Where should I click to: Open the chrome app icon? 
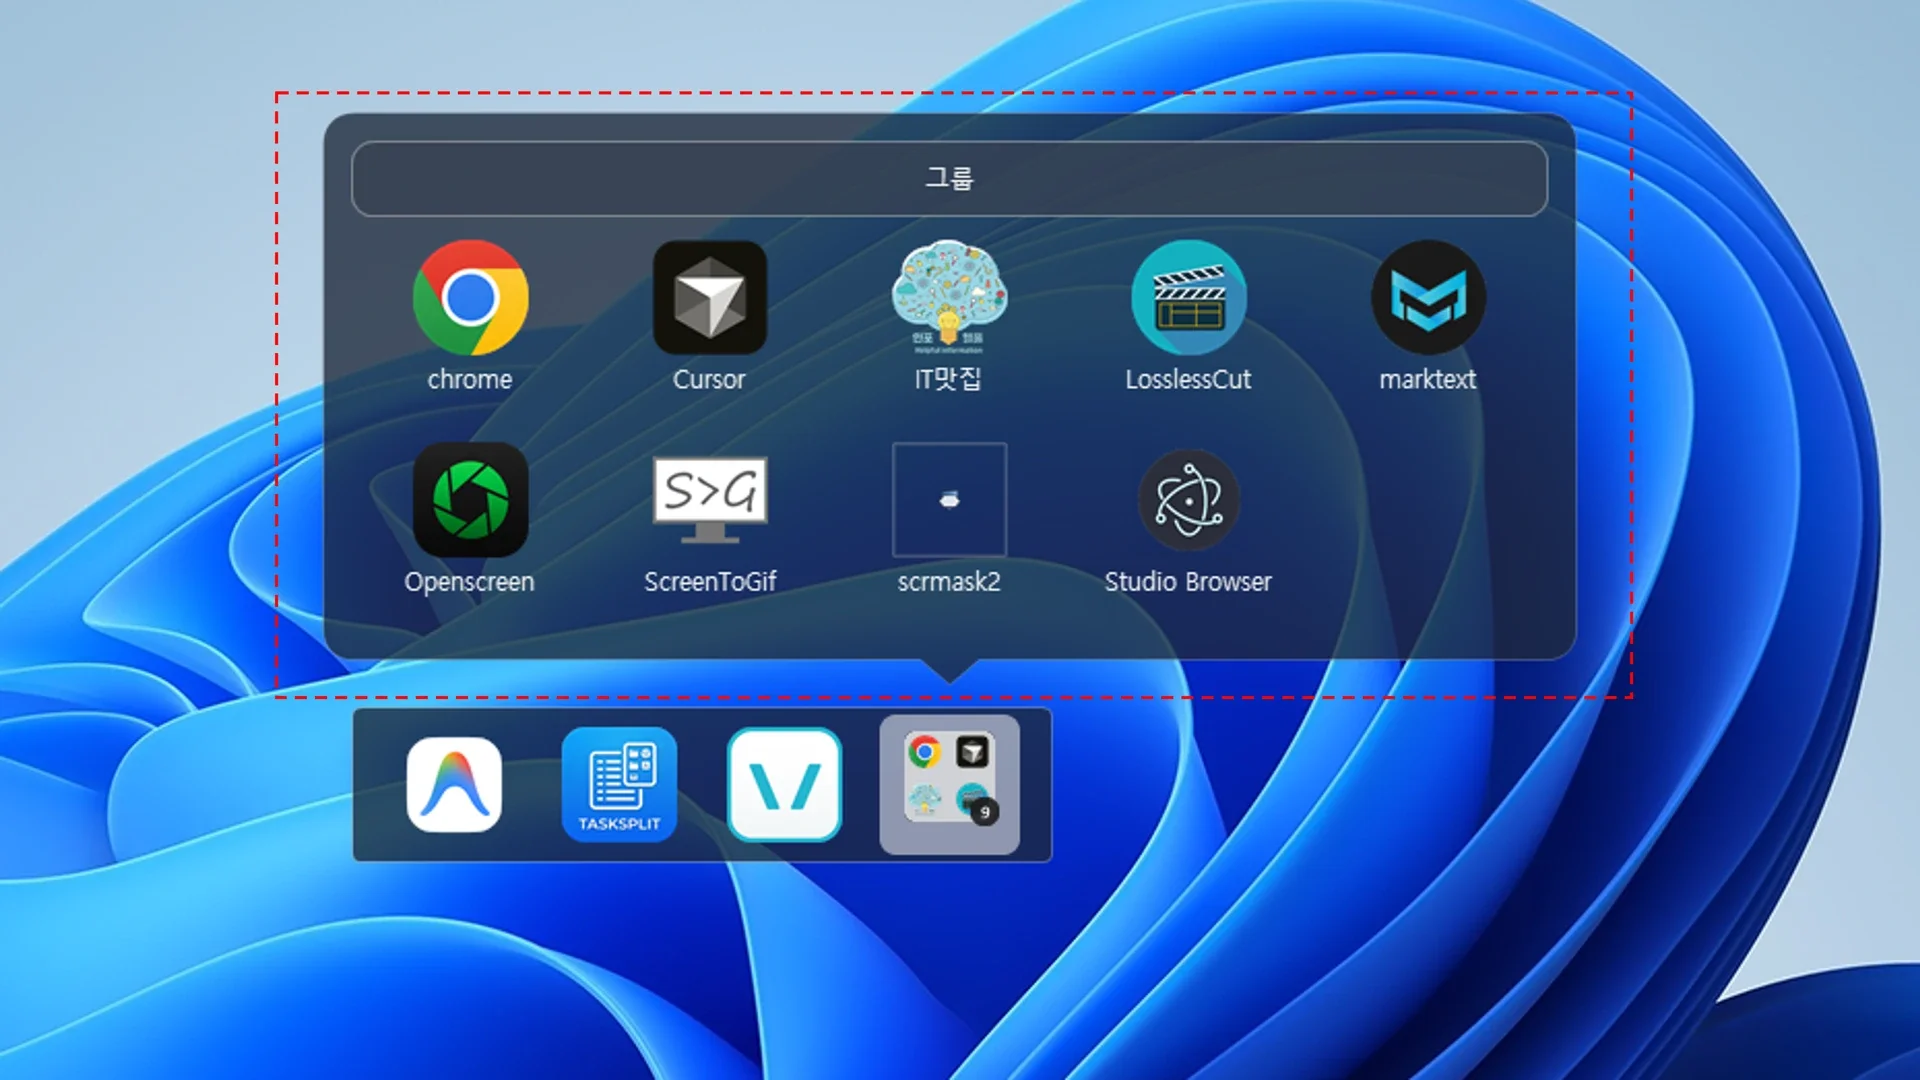click(x=470, y=298)
